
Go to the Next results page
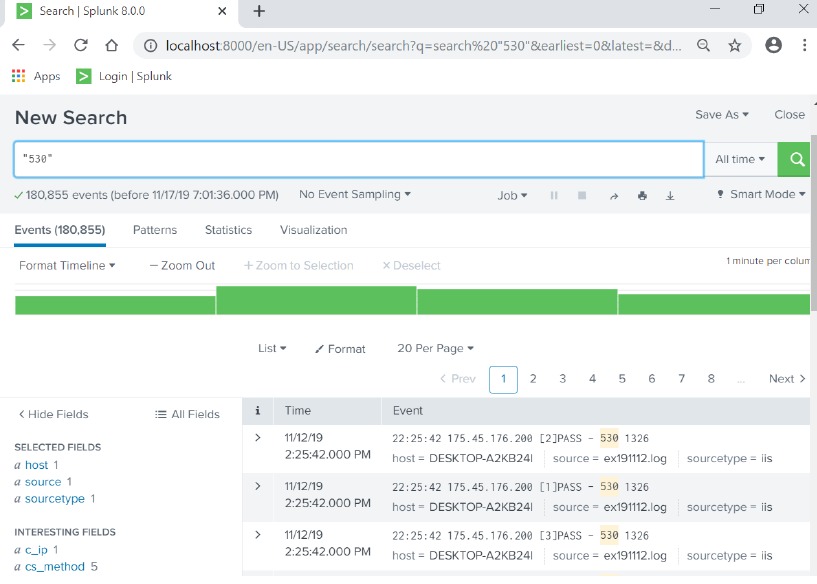[x=787, y=379]
